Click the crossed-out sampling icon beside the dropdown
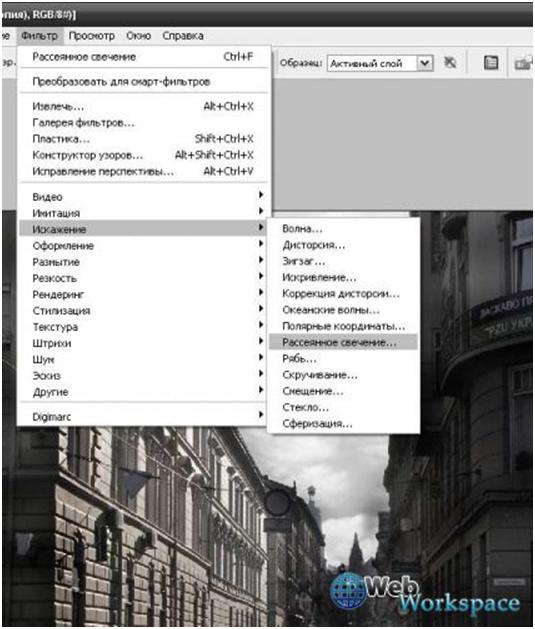The image size is (535, 629). [x=450, y=63]
